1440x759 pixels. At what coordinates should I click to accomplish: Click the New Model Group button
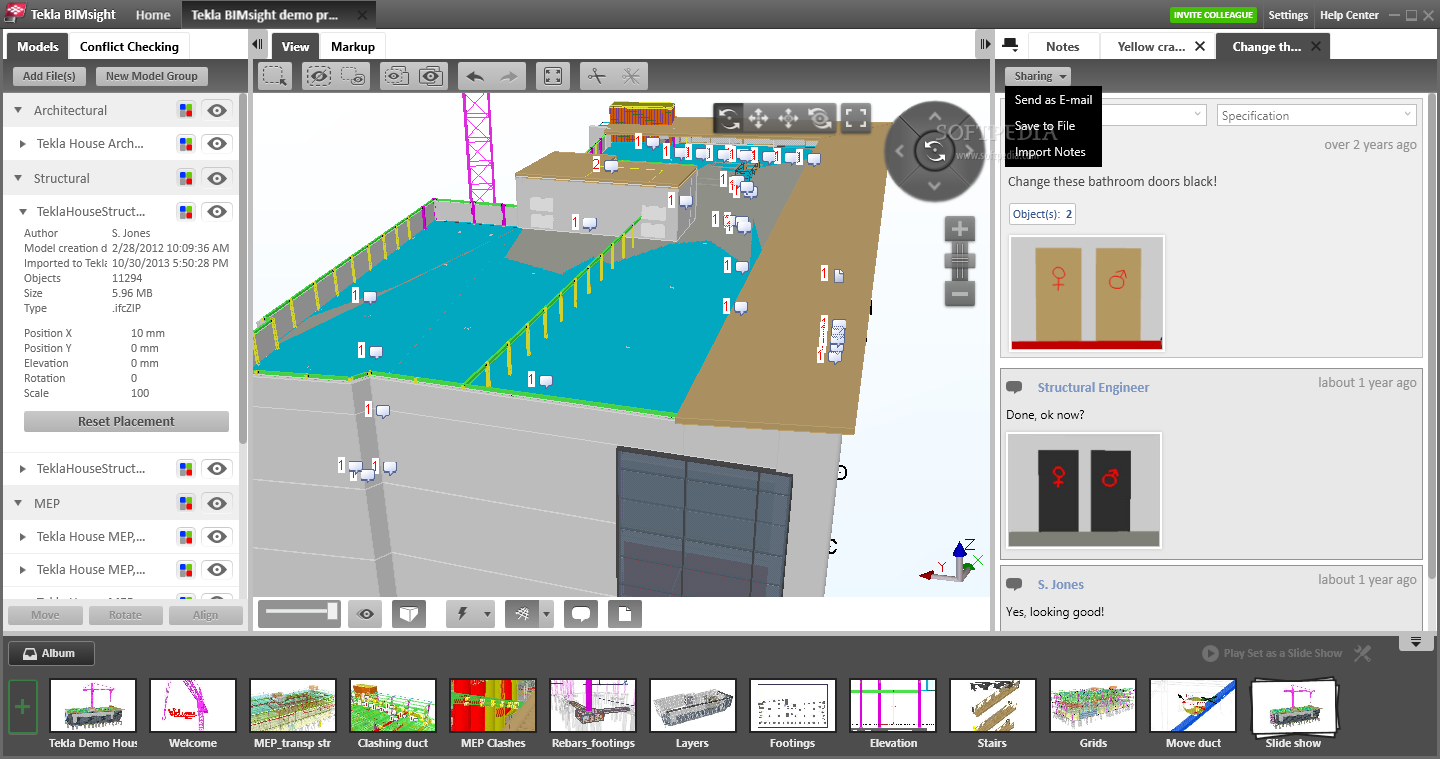coord(152,76)
